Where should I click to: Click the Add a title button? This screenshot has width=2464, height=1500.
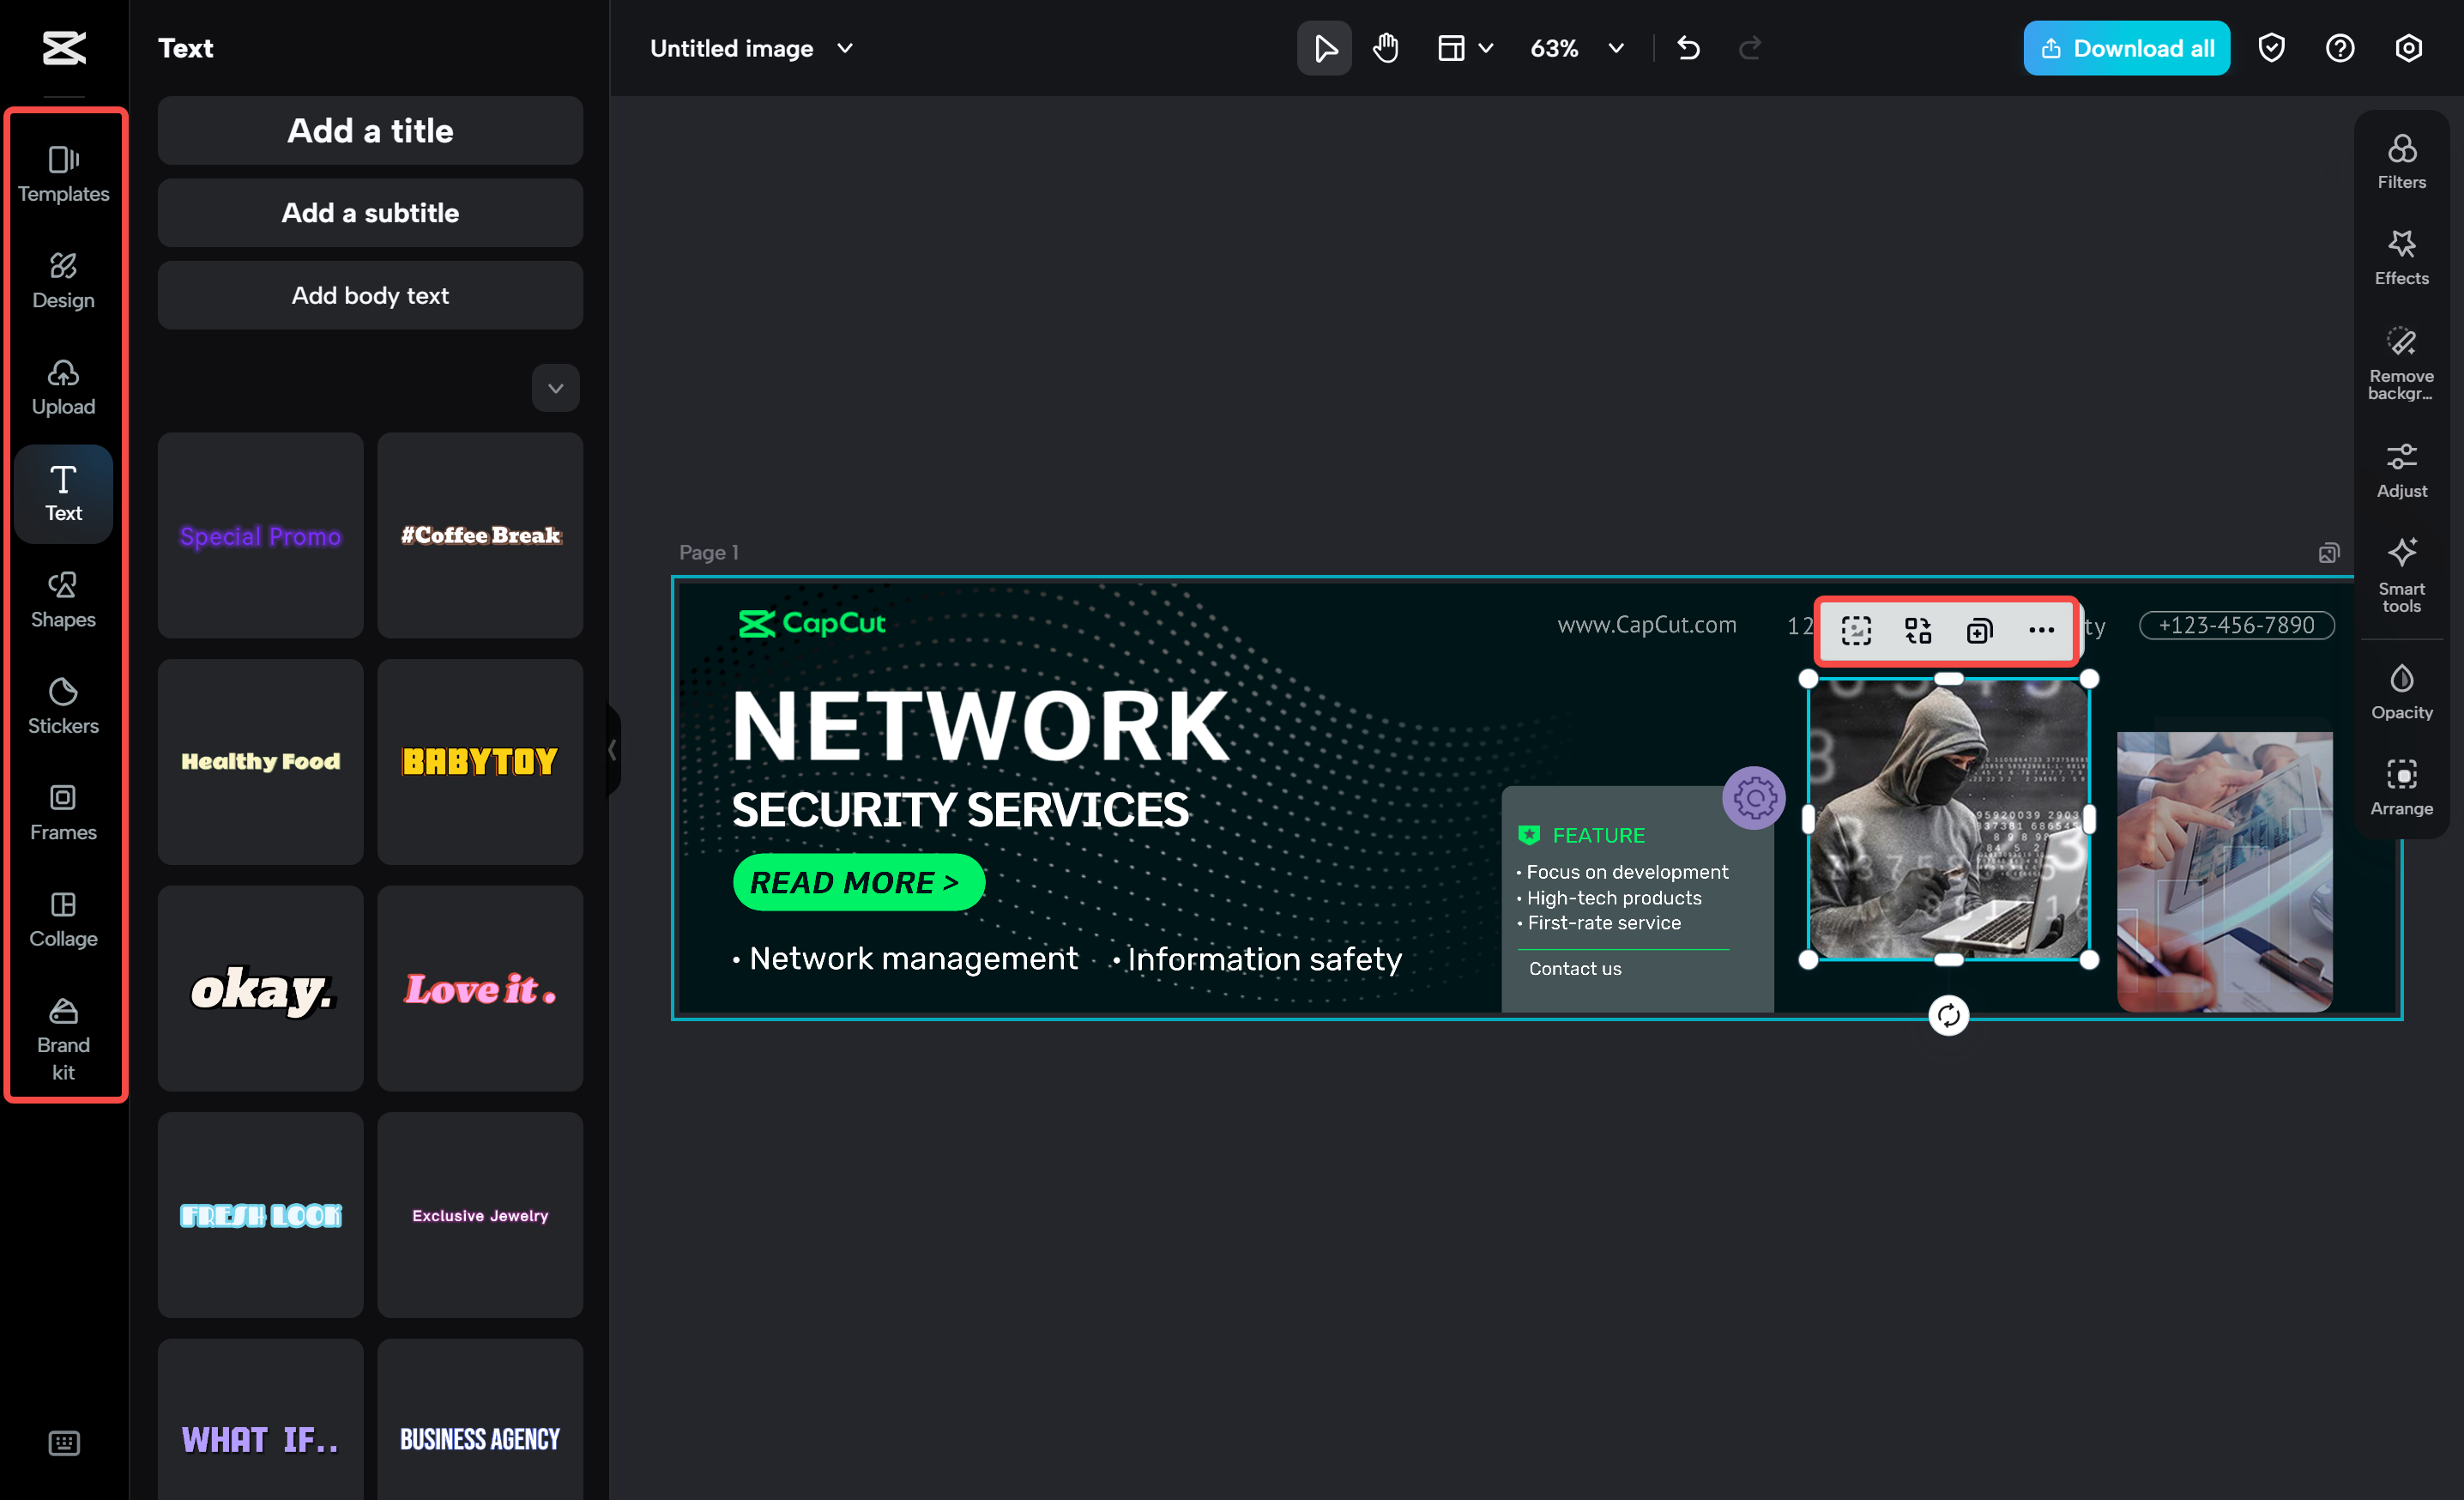pos(370,130)
